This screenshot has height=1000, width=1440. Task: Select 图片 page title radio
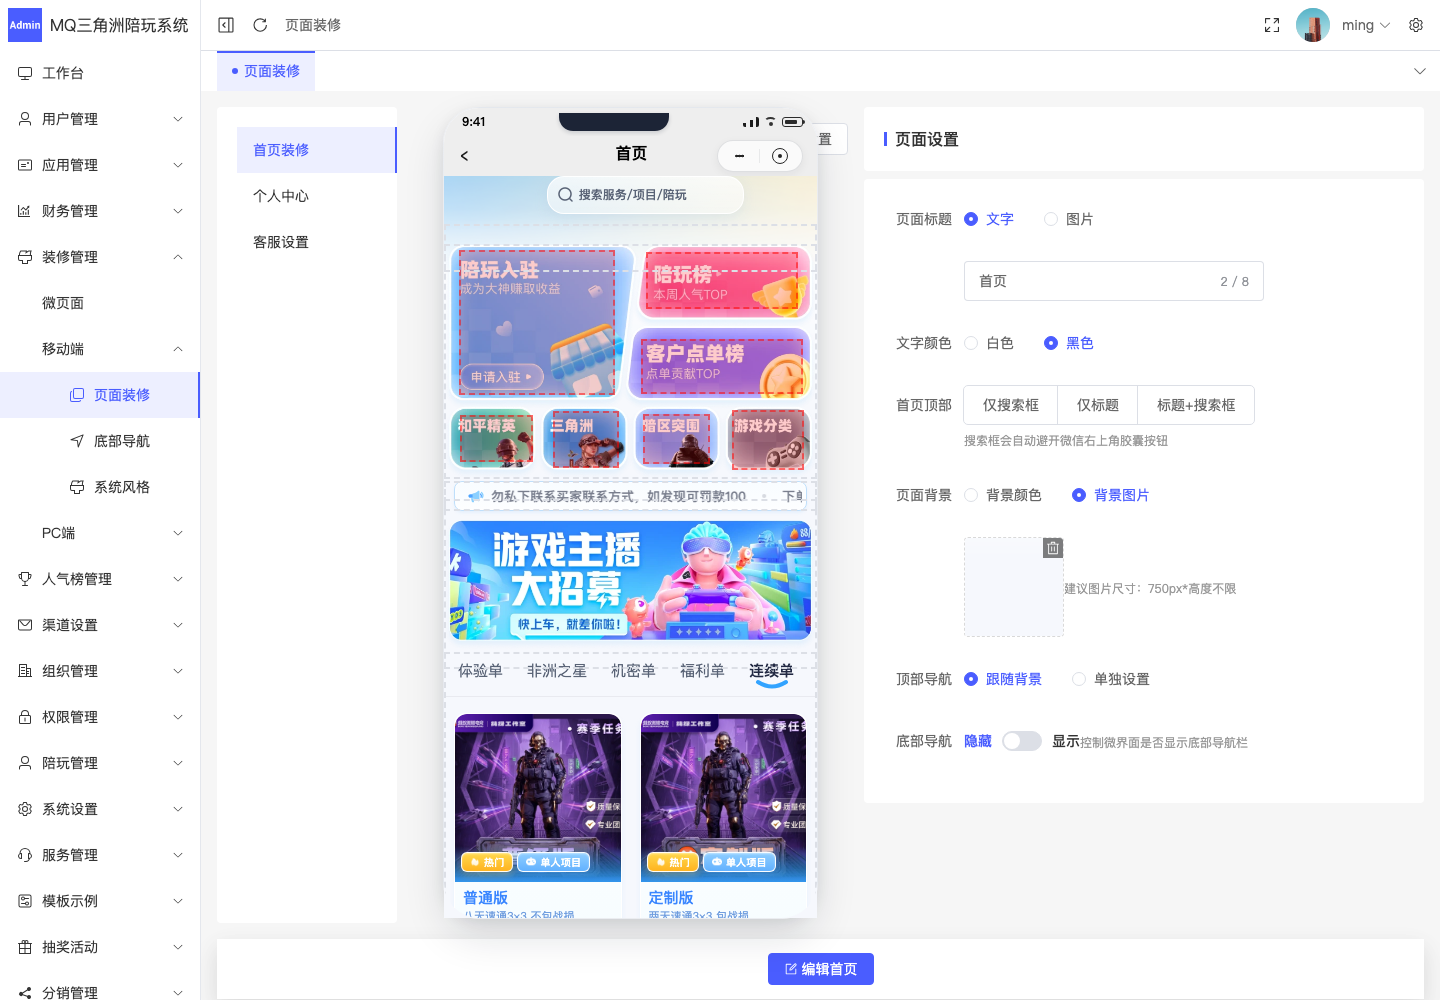click(x=1069, y=219)
